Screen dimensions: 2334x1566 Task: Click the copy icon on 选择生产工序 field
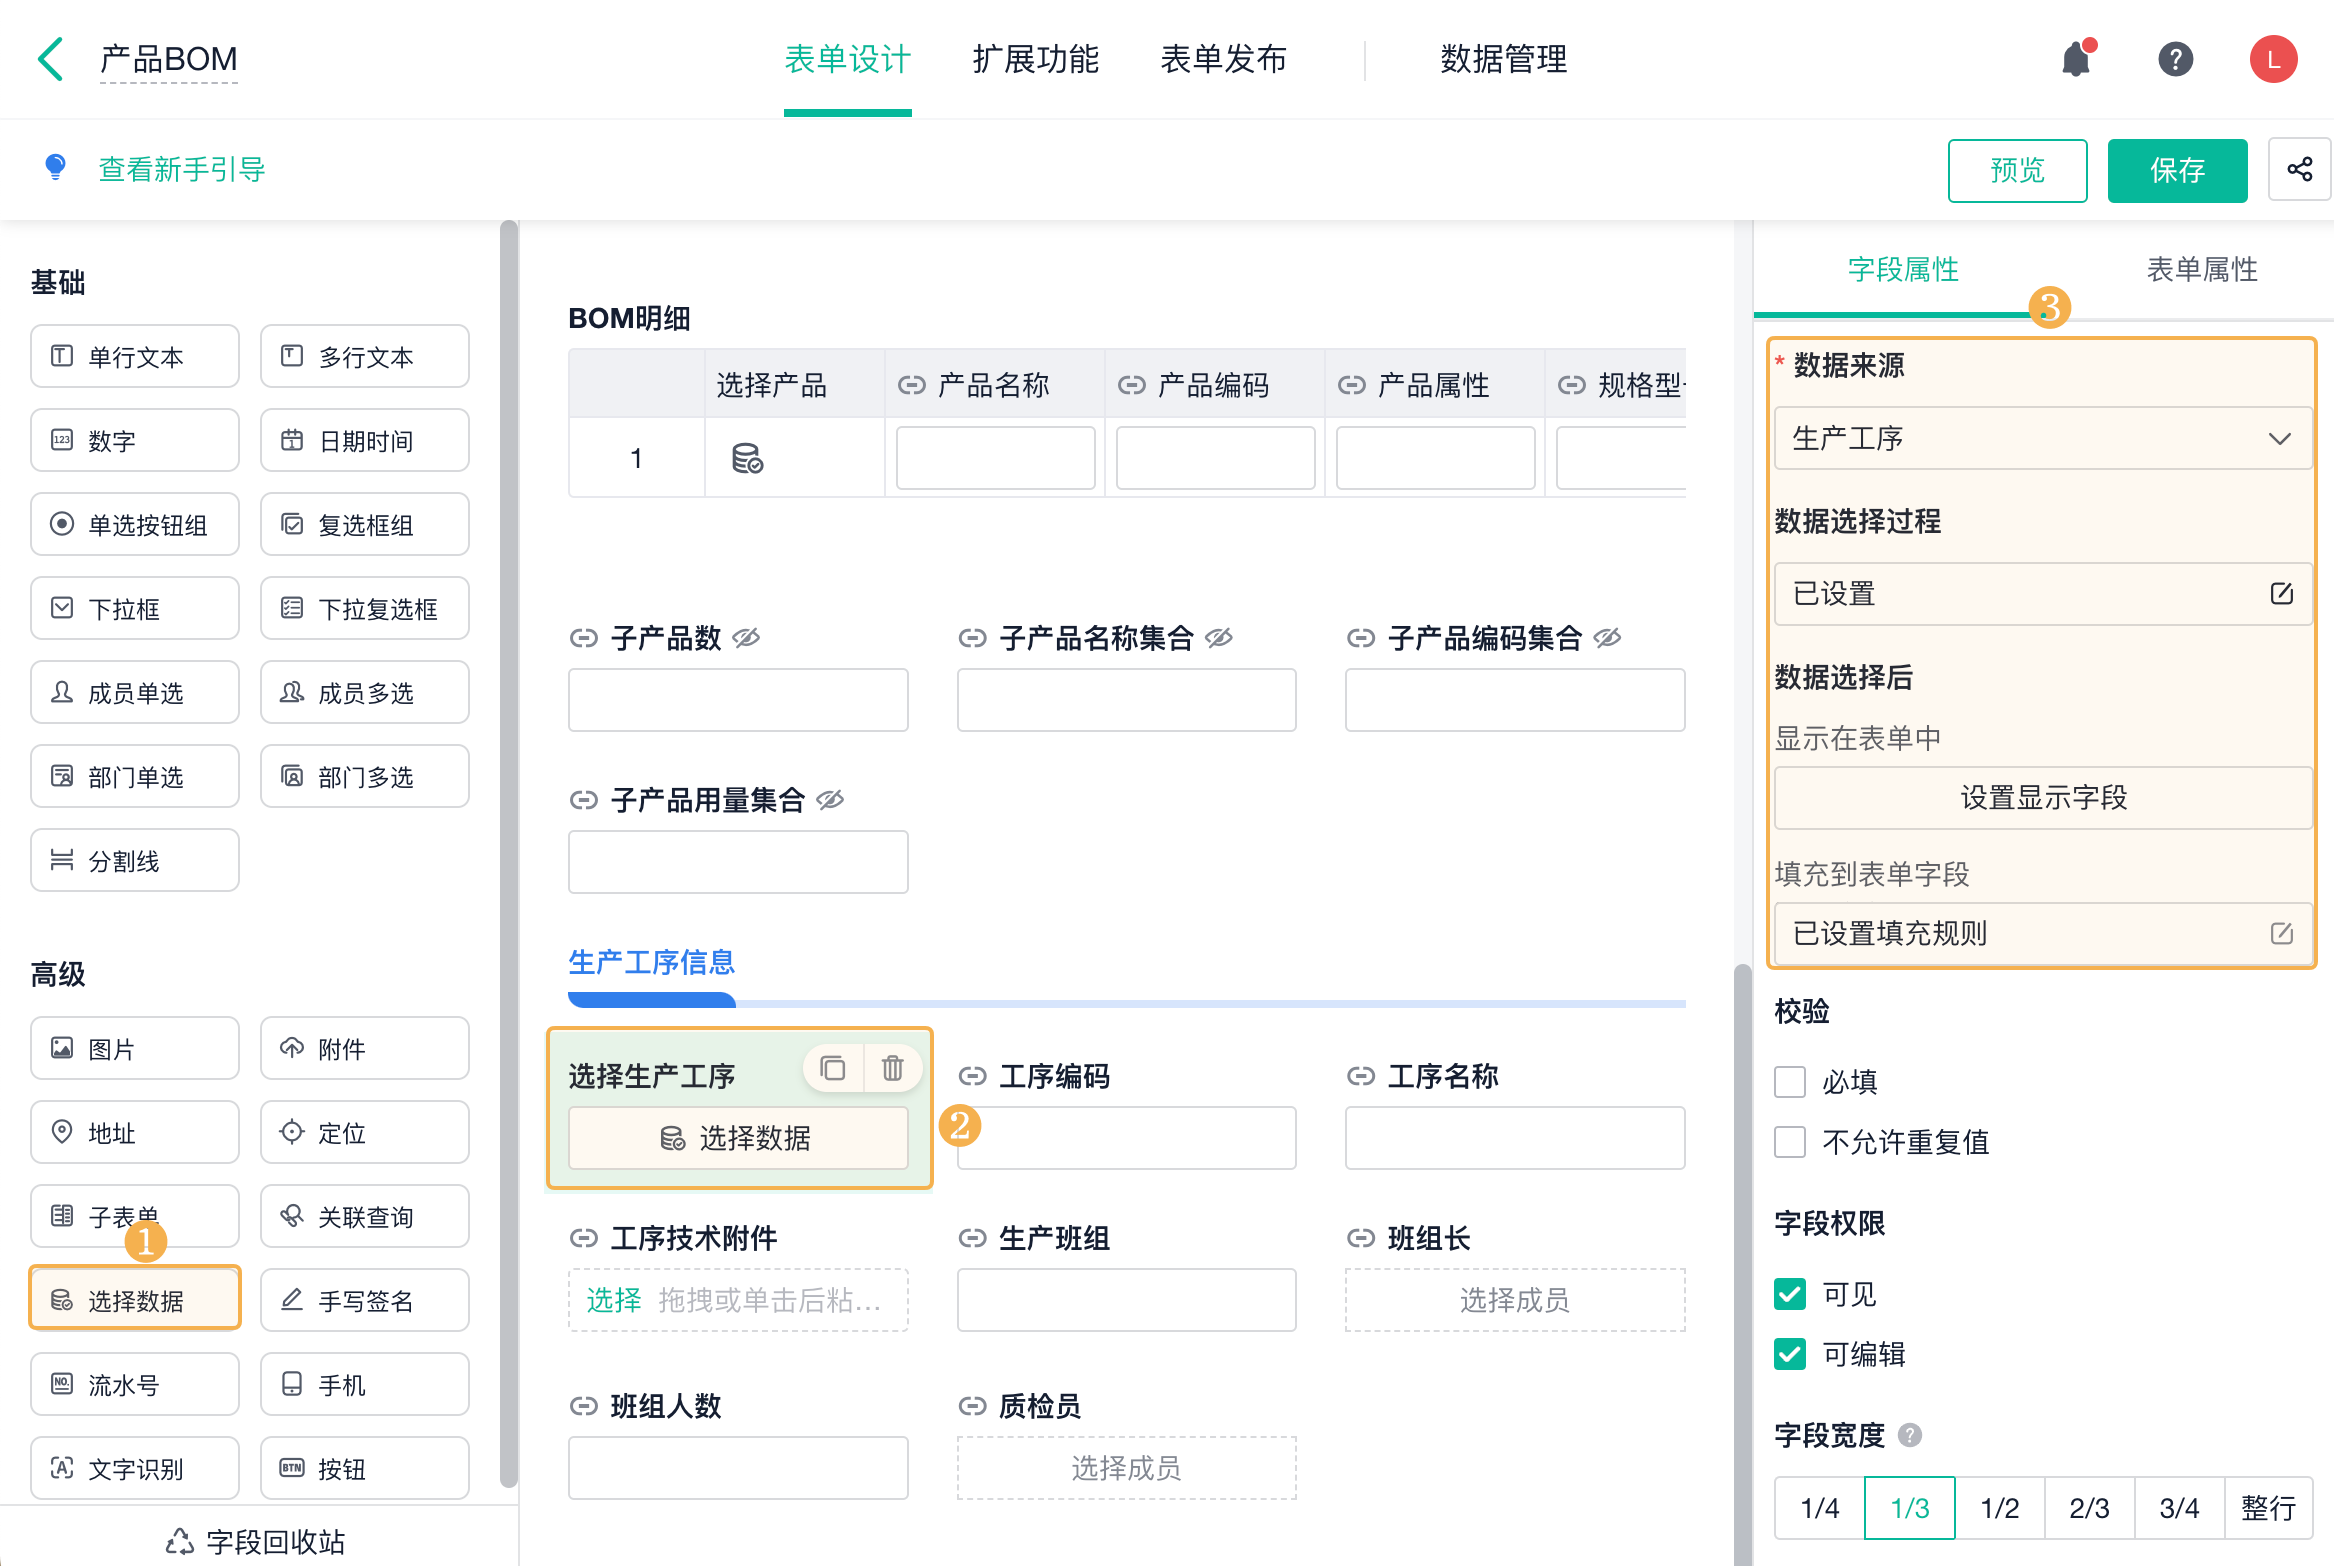(832, 1068)
